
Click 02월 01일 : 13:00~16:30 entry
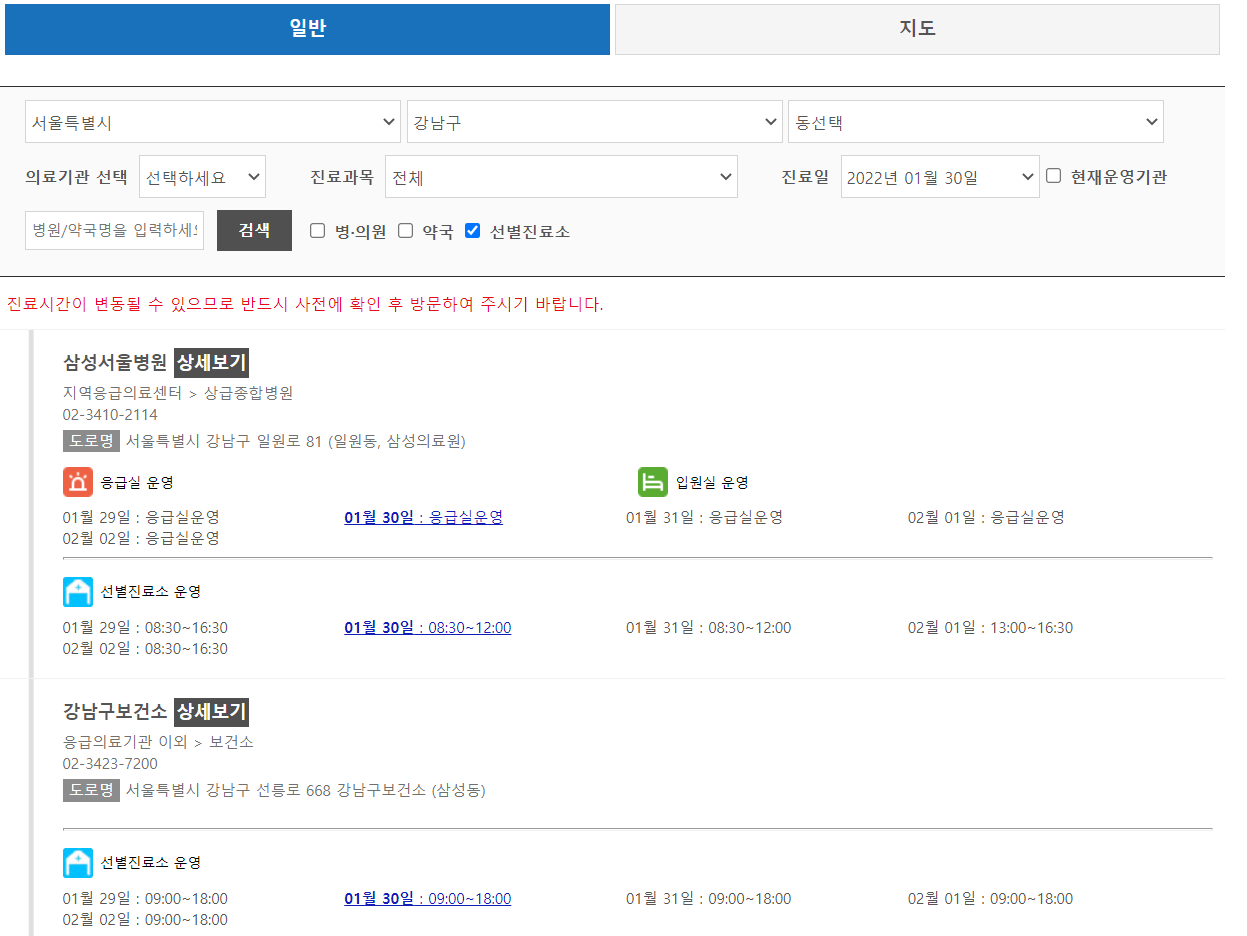(990, 628)
